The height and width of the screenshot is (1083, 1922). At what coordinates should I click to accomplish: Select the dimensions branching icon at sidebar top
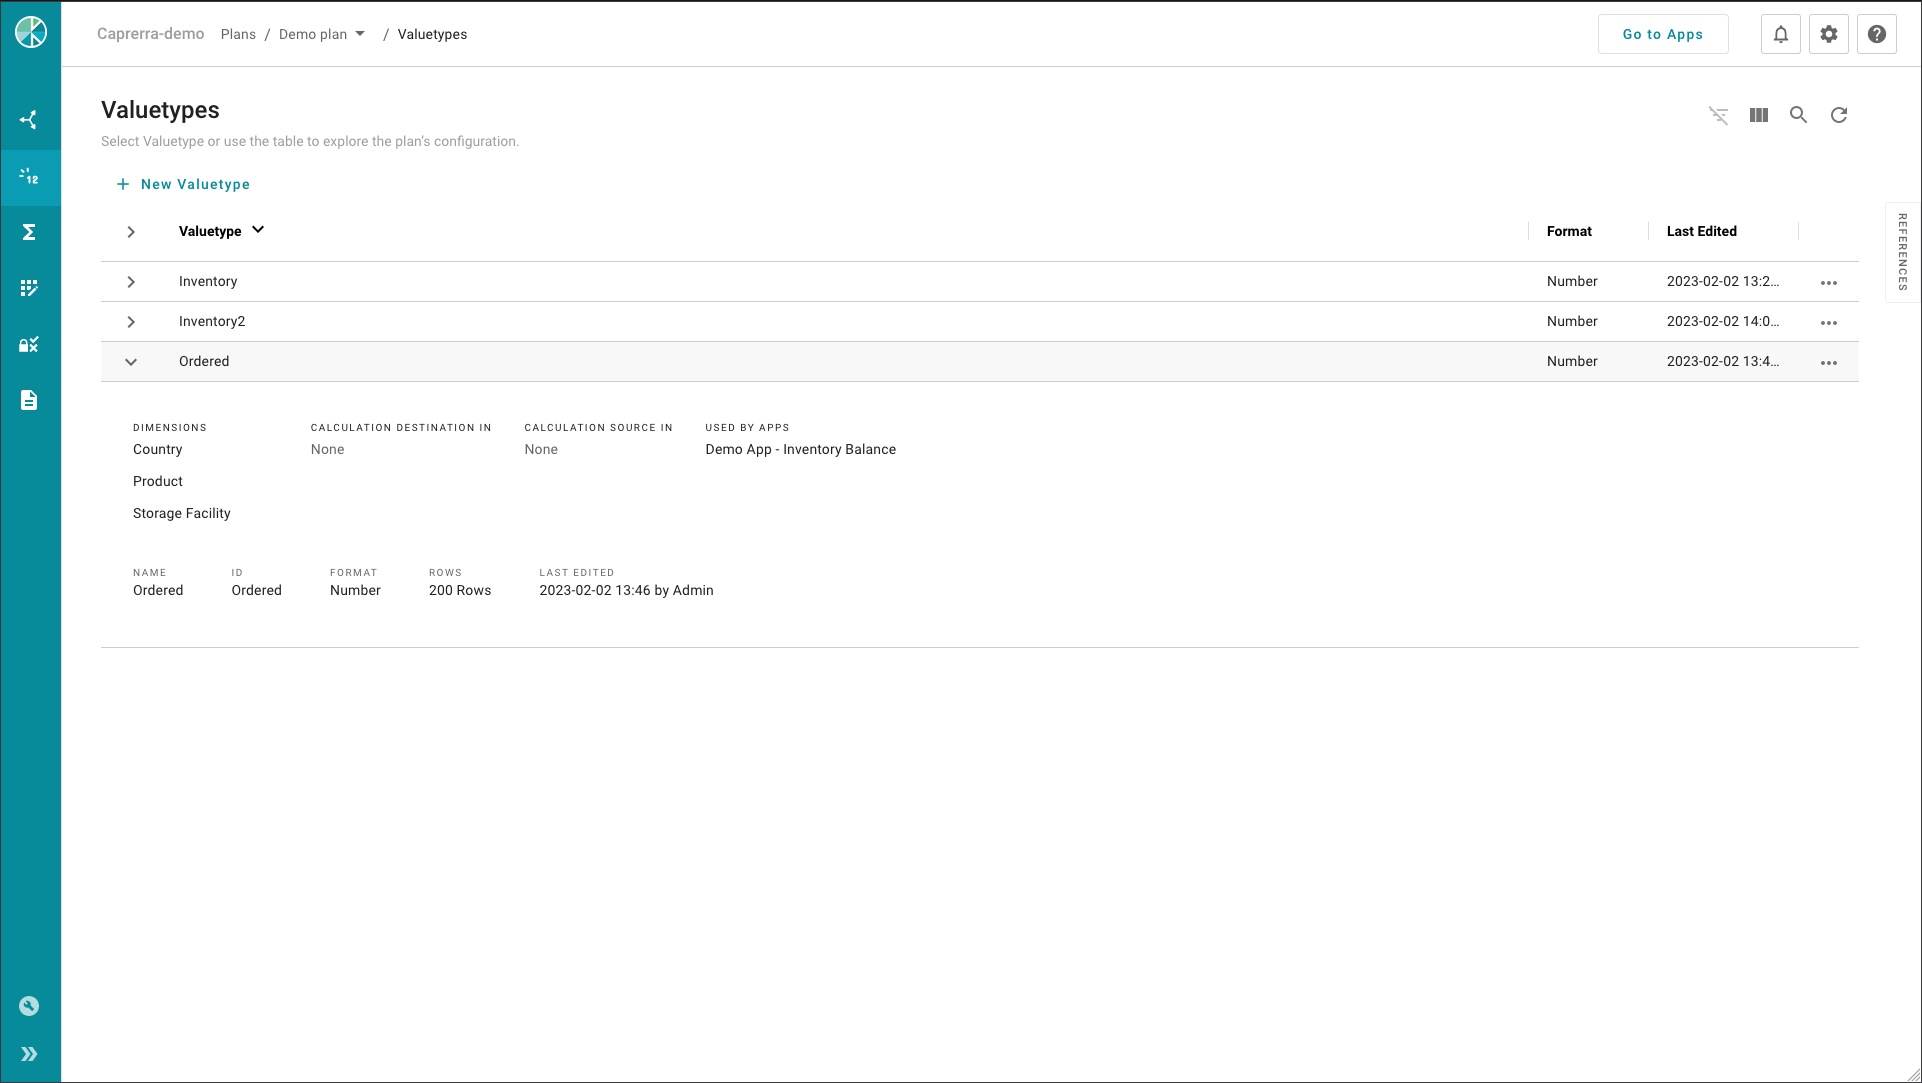30,118
